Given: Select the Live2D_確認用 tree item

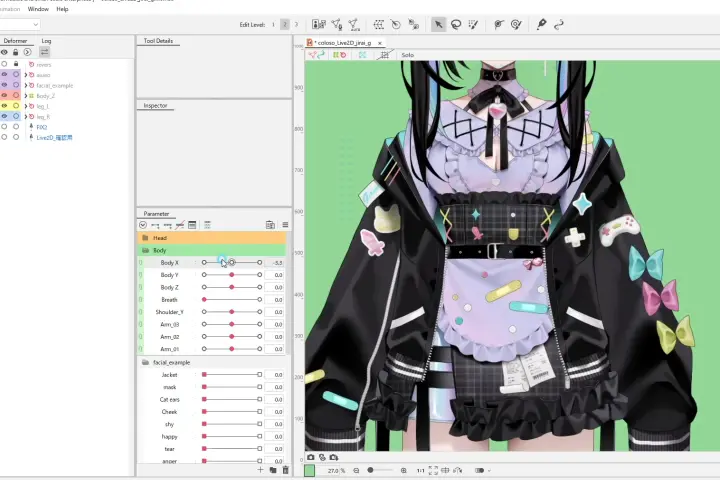Looking at the screenshot, I should click(x=54, y=137).
